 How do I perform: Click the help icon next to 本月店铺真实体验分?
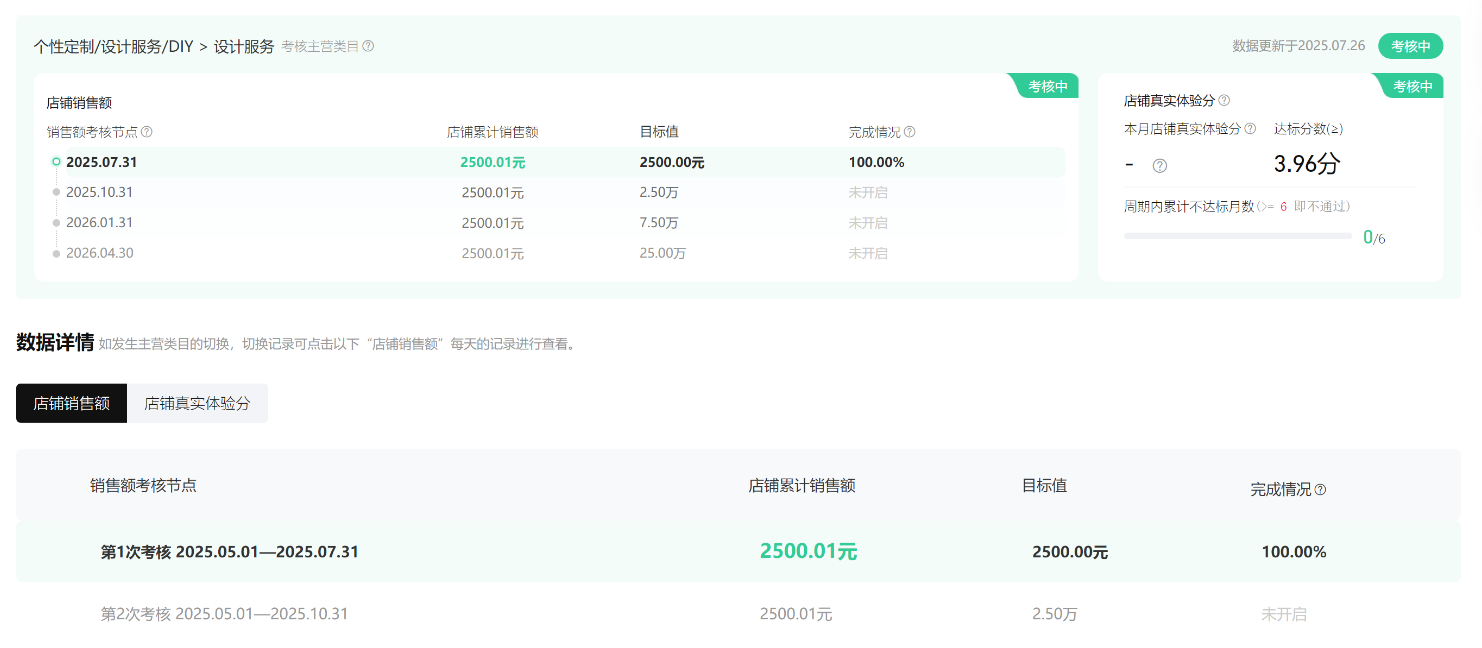tap(1250, 129)
